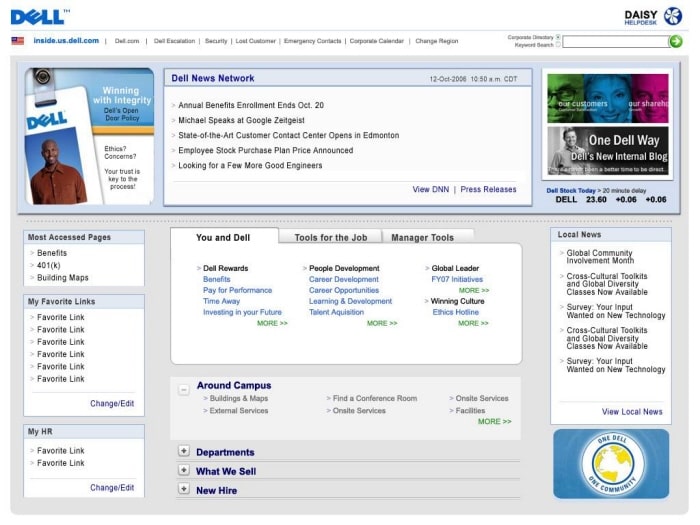Open FY07 Initiatives link
Screen dimensions: 700x525
click(x=457, y=279)
